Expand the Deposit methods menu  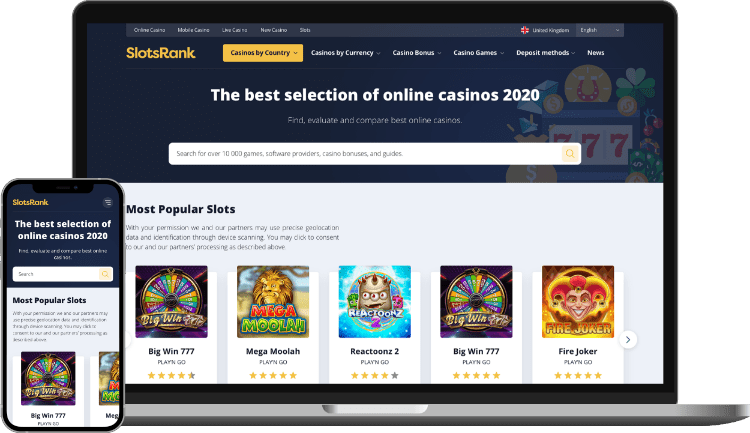pyautogui.click(x=546, y=53)
